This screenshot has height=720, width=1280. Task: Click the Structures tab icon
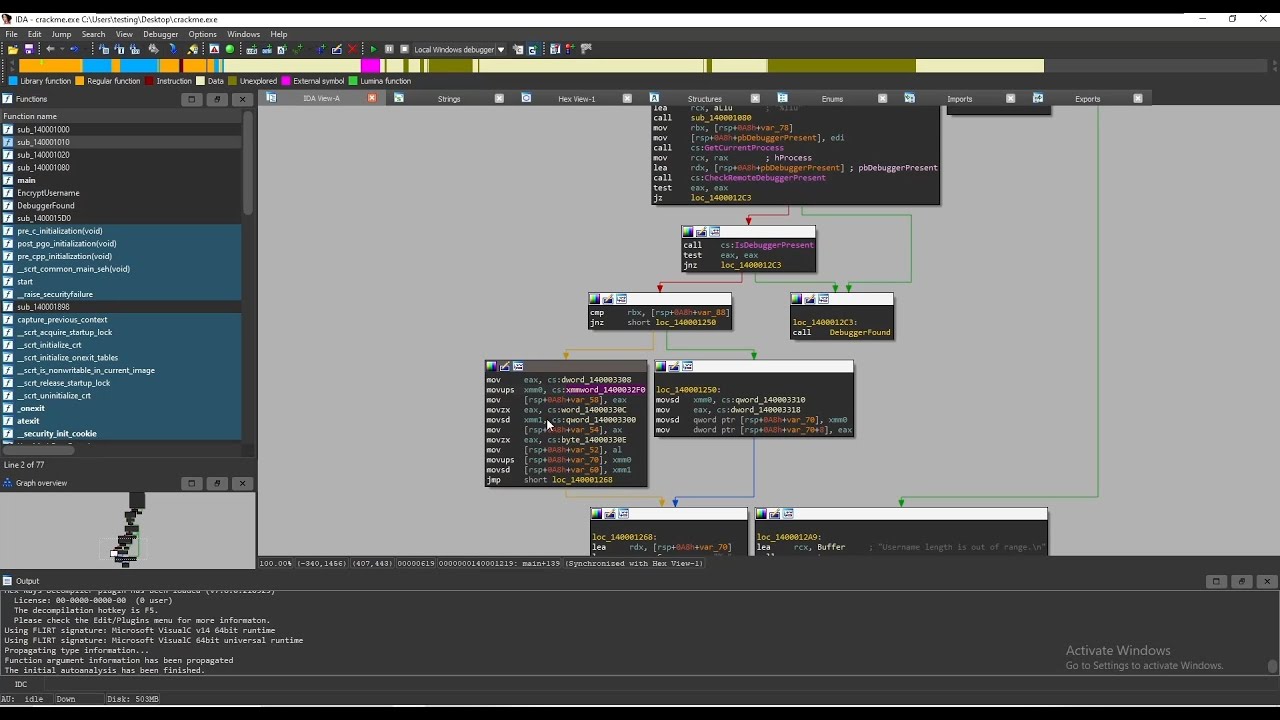[x=655, y=98]
